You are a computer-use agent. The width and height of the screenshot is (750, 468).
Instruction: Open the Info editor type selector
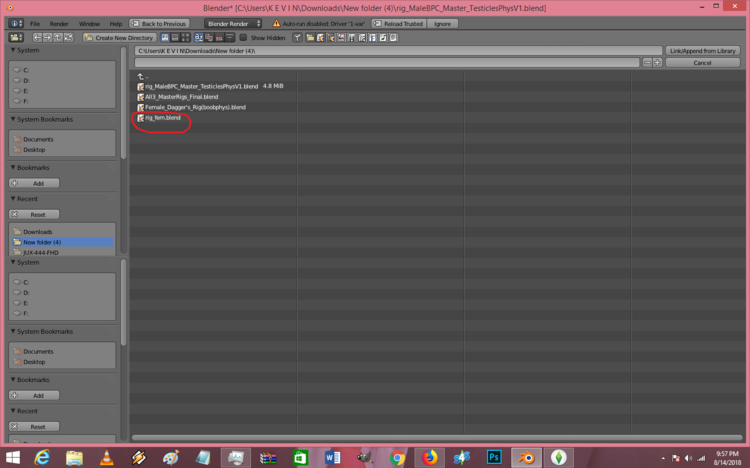(x=15, y=23)
